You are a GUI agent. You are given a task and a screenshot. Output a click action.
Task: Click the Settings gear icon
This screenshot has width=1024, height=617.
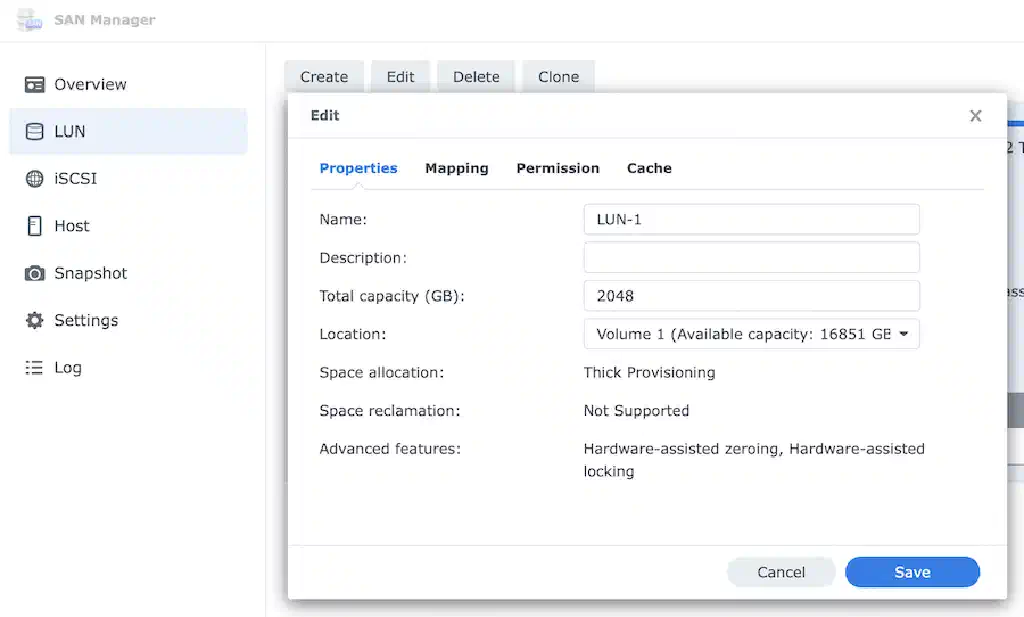click(35, 320)
